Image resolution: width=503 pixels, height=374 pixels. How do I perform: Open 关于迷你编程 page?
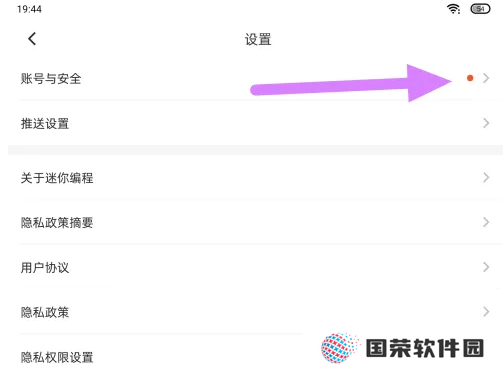255,177
